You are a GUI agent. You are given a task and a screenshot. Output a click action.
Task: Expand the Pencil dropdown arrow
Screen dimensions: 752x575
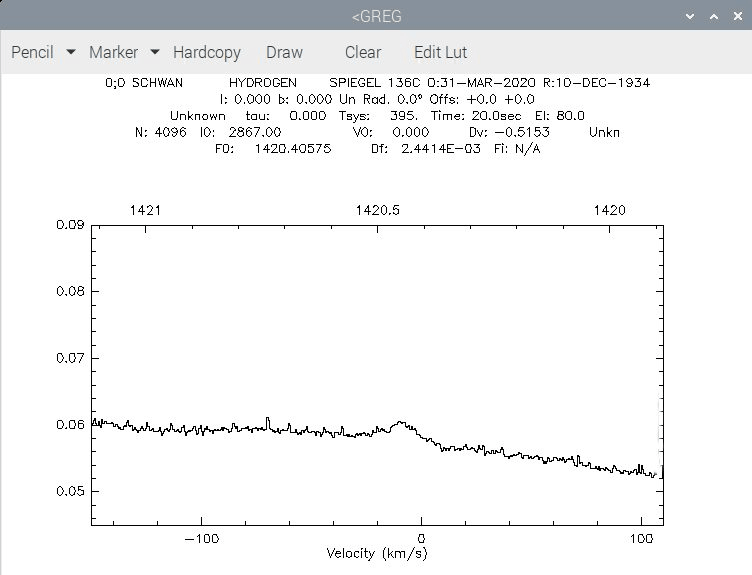[x=71, y=52]
